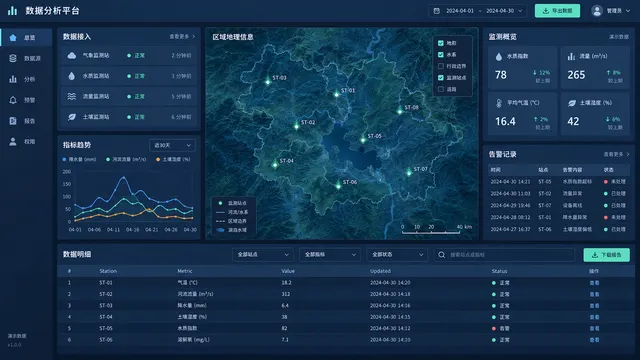This screenshot has width=640, height=360.
Task: Select the ST-01 station marker on map
Action: click(x=336, y=94)
